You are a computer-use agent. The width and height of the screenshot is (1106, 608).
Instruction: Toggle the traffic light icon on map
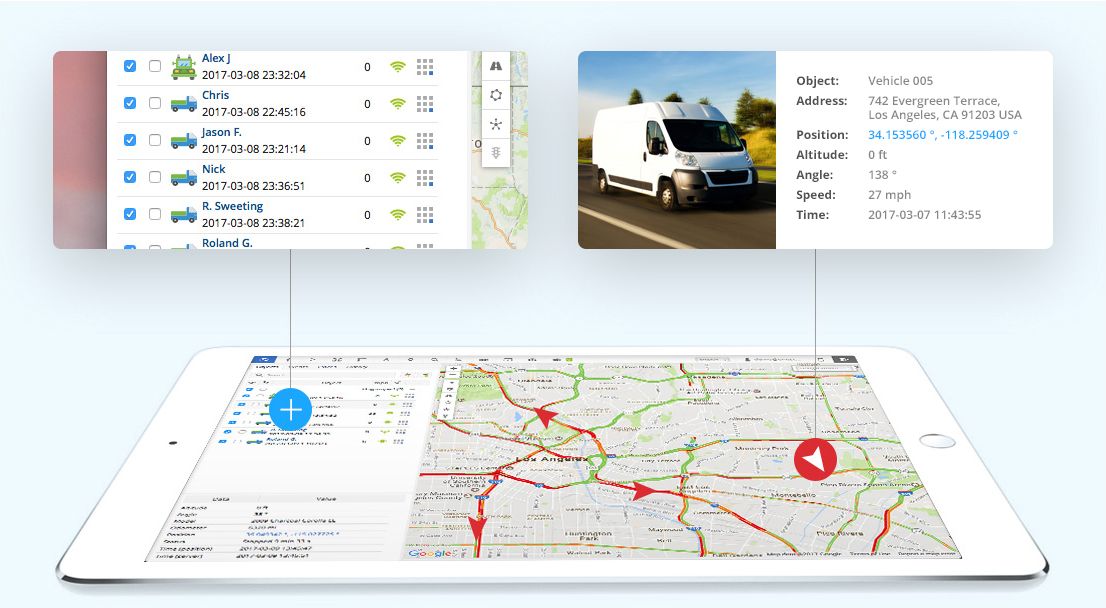coord(496,153)
